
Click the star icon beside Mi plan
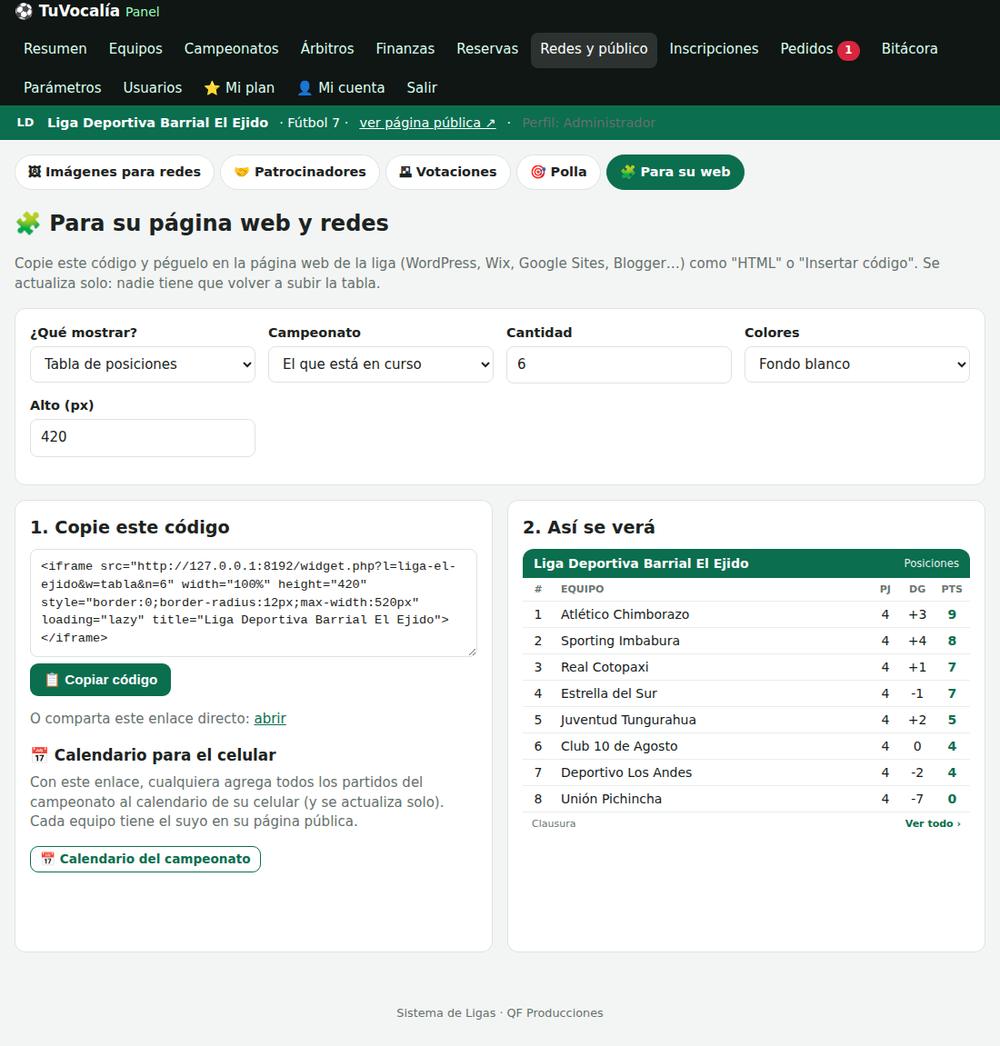(212, 88)
